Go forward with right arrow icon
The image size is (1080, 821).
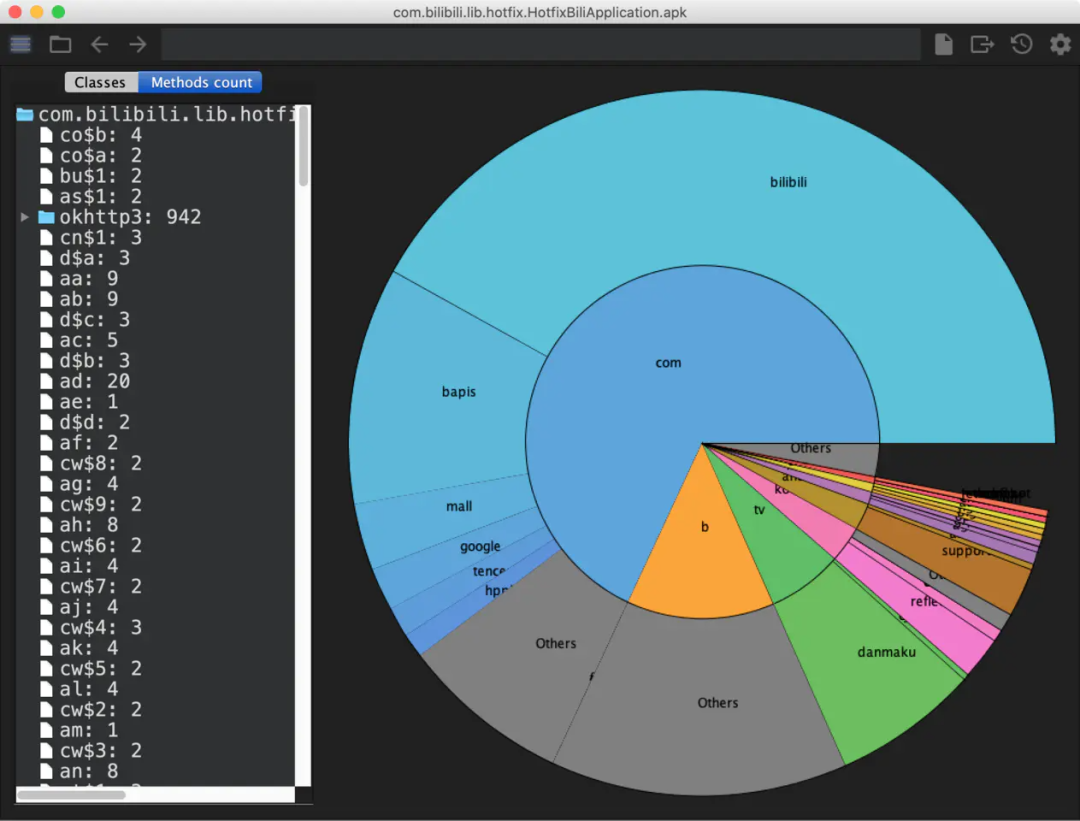pos(138,45)
